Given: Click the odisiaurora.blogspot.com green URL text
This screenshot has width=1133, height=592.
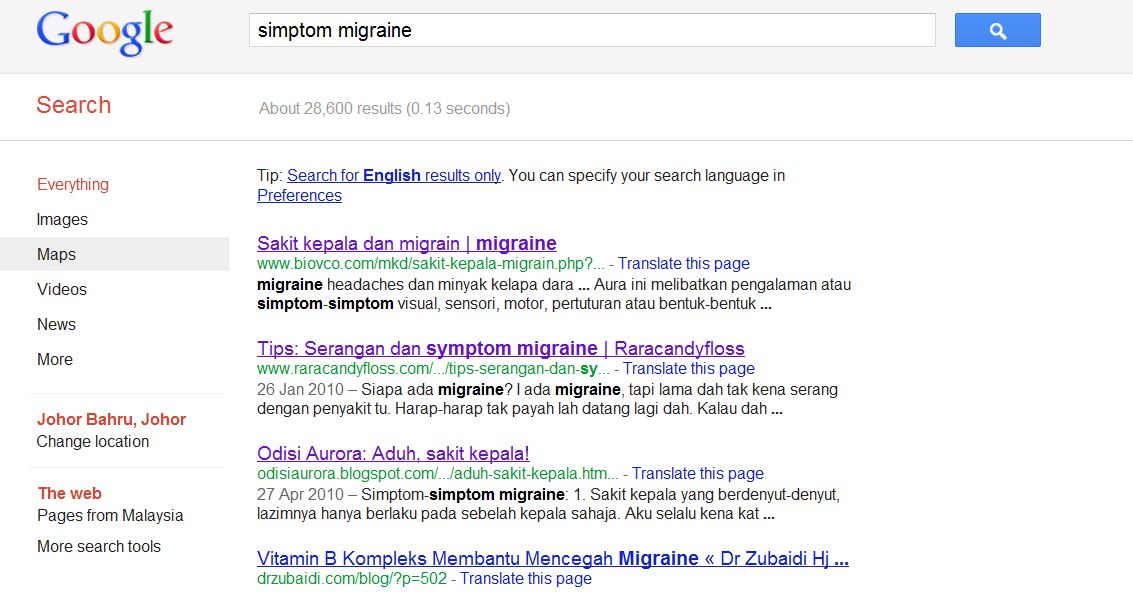Looking at the screenshot, I should click(x=438, y=473).
